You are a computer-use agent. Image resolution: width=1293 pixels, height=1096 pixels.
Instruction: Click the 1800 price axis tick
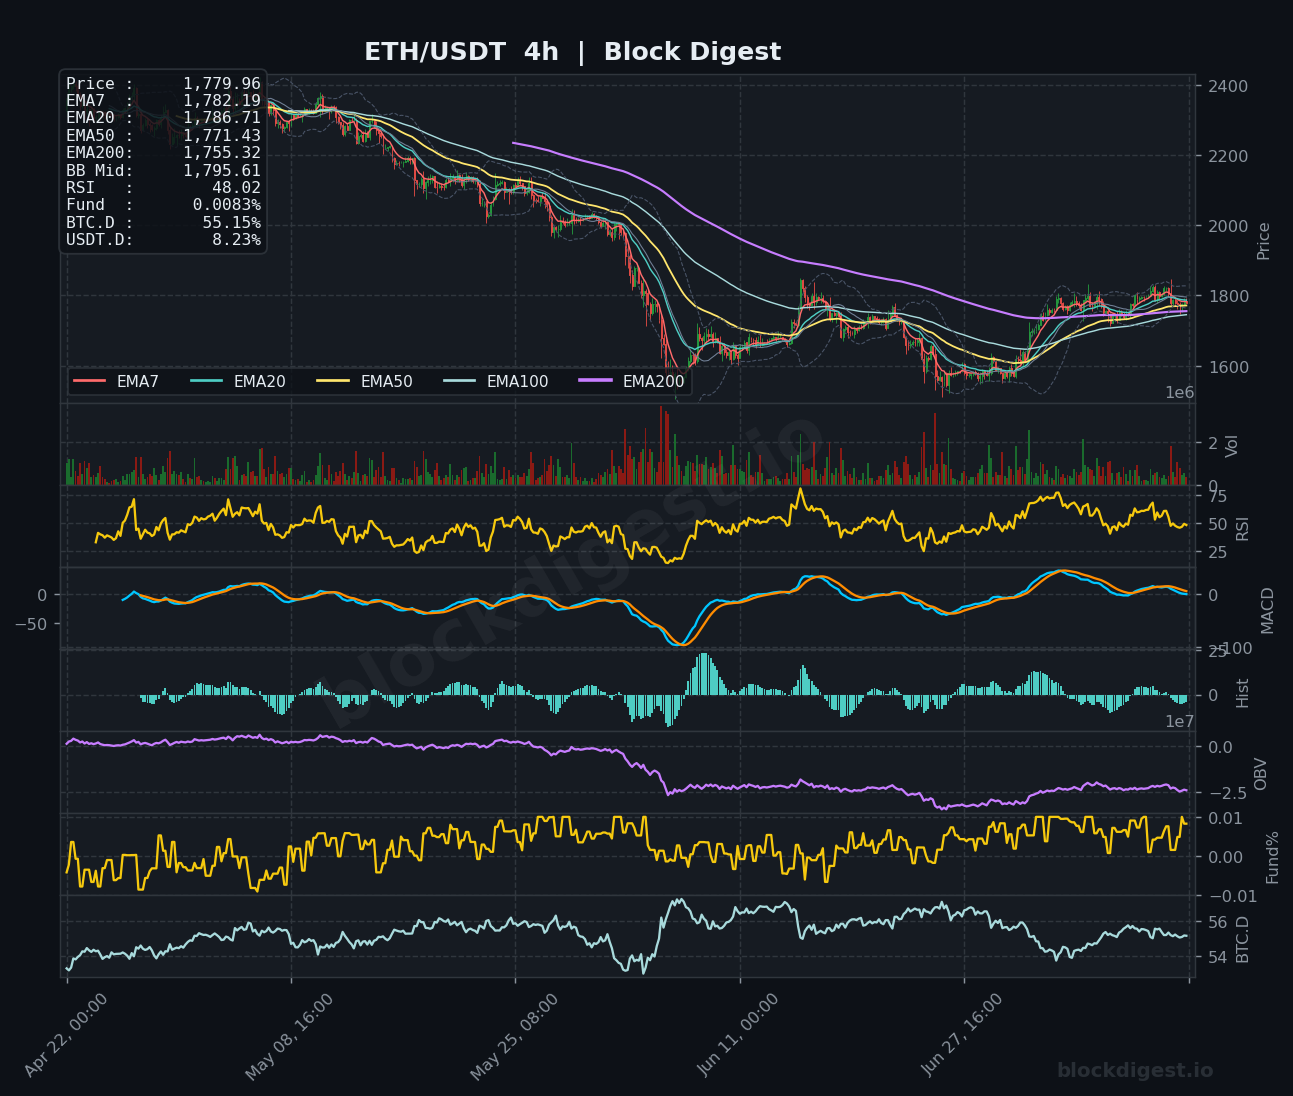[x=1228, y=296]
